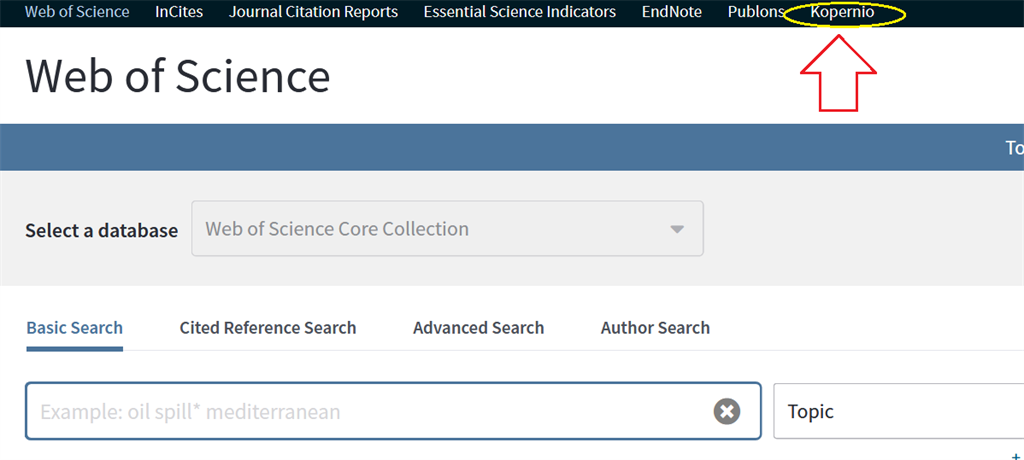Click the cut-off Tools menu in the blue bar
1024x460 pixels.
point(1014,148)
